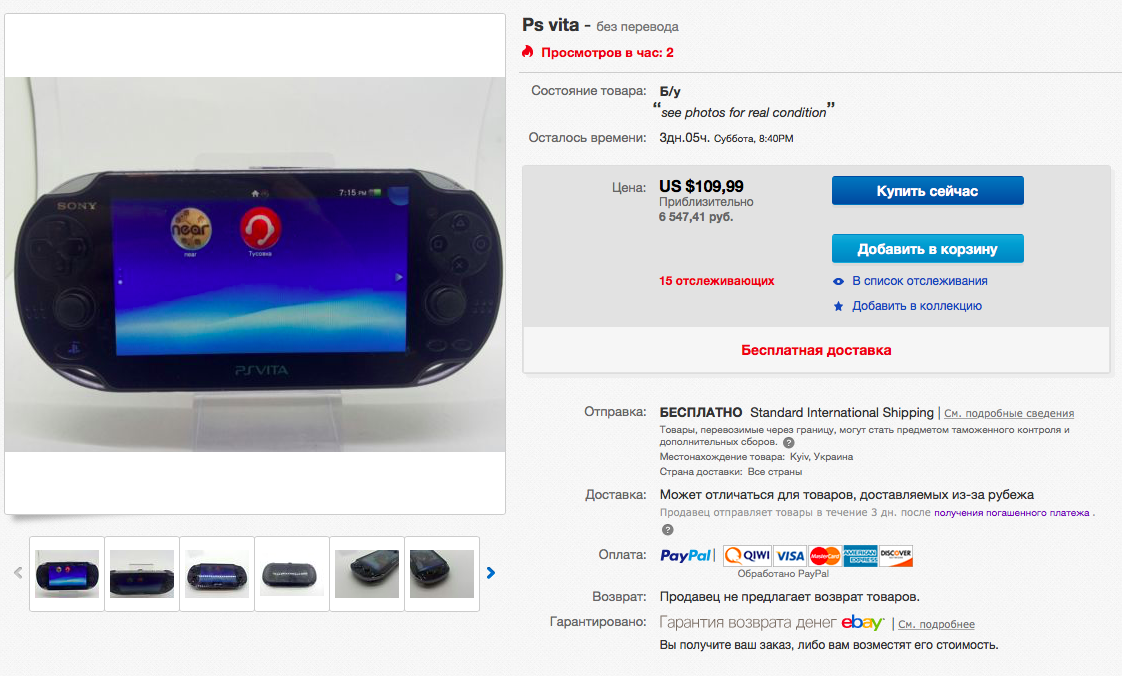The height and width of the screenshot is (676, 1122).
Task: Open the help icon beside customs fees text
Action: tap(789, 443)
